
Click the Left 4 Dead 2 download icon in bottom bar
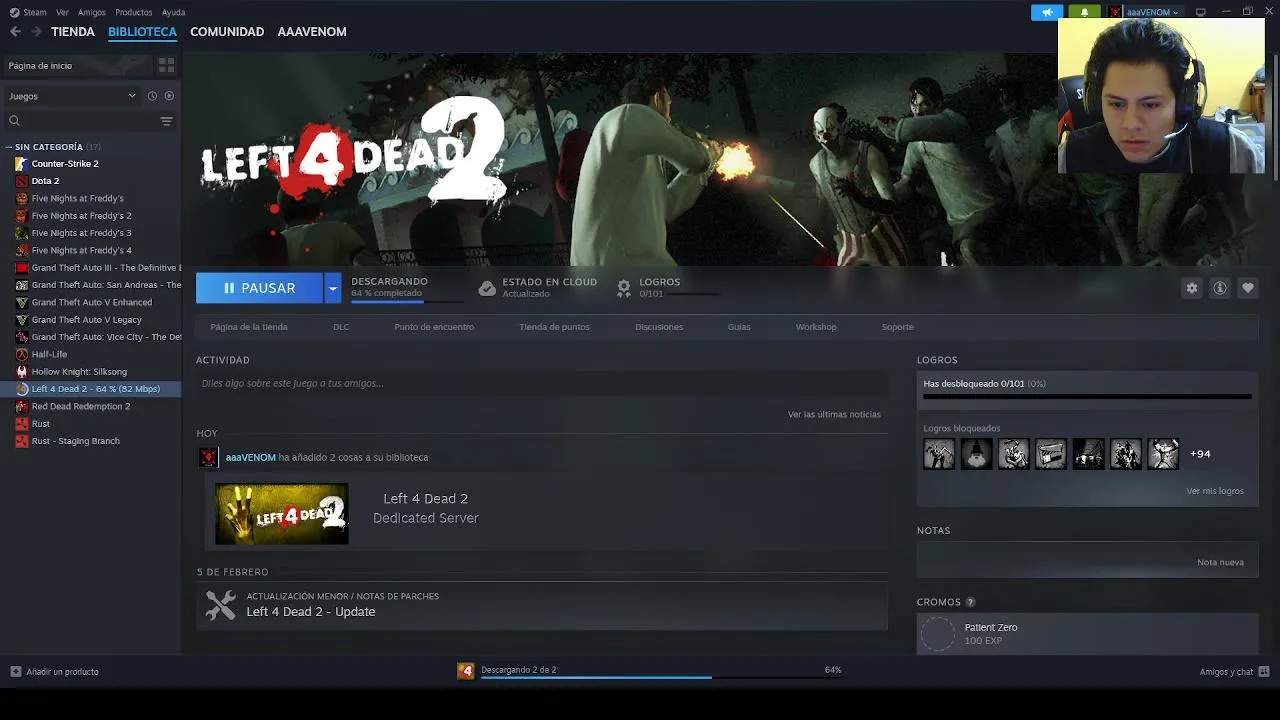click(465, 671)
